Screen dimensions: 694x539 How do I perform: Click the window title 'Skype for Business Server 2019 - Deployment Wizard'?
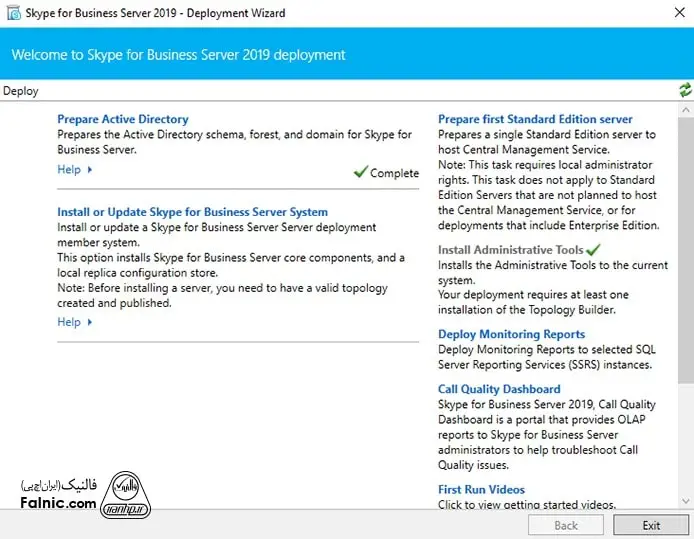click(x=155, y=13)
